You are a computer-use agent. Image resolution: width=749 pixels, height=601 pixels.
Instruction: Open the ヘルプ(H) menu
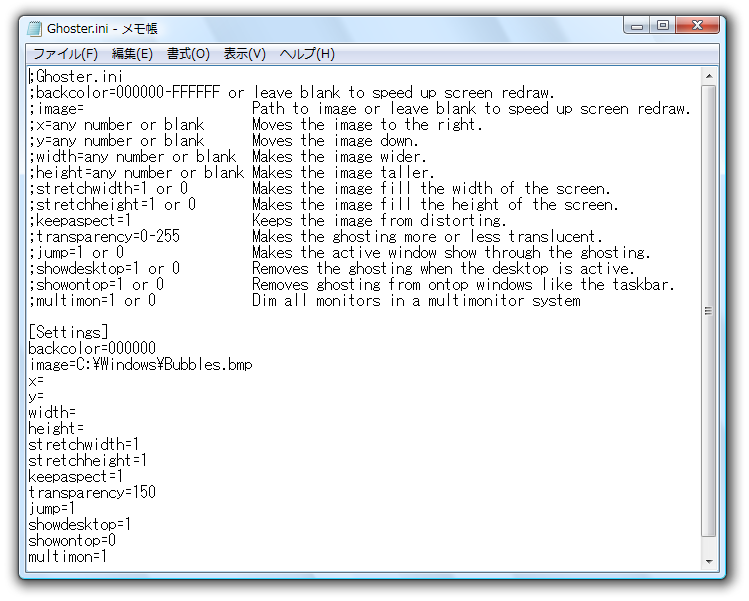(307, 54)
